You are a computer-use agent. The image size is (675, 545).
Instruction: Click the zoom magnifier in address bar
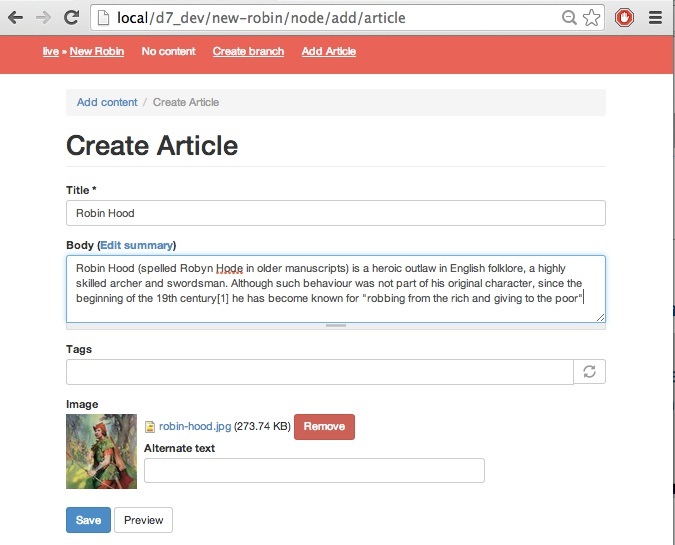pyautogui.click(x=569, y=18)
